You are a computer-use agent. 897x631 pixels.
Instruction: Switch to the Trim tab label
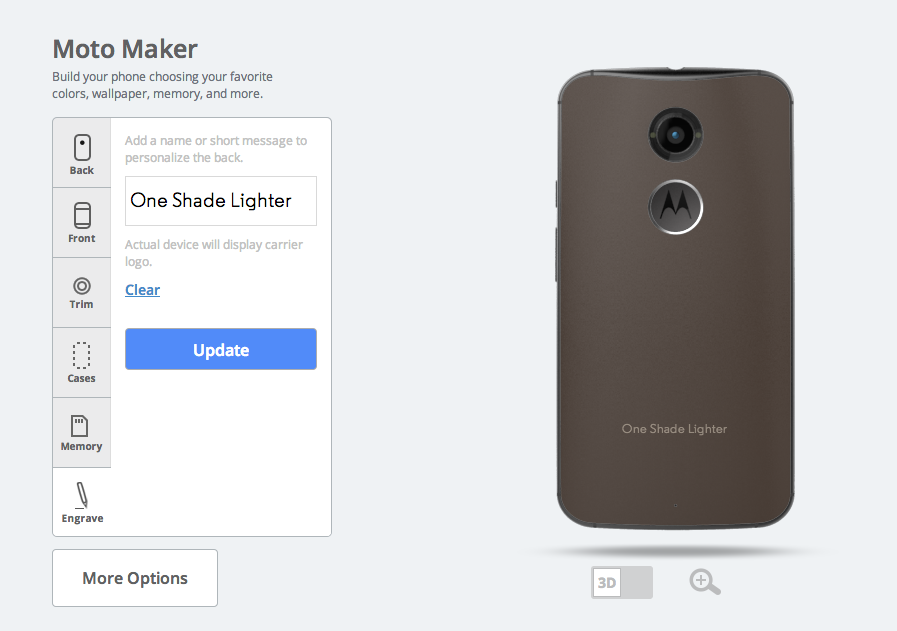81,304
